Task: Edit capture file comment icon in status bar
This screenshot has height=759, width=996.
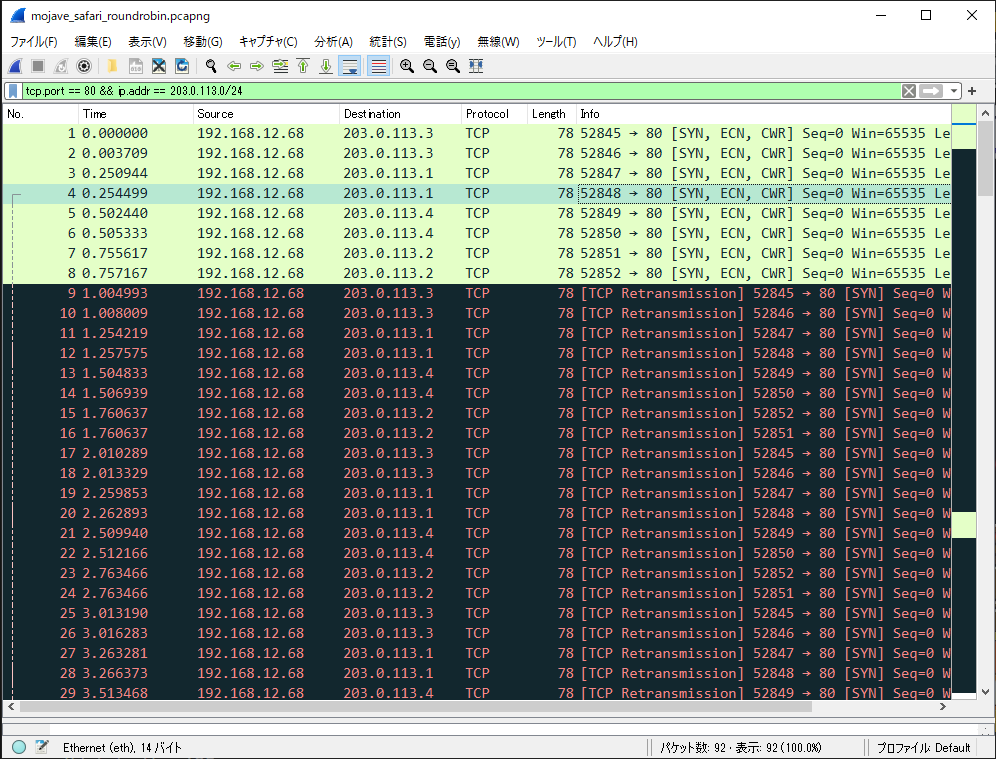Action: 42,747
